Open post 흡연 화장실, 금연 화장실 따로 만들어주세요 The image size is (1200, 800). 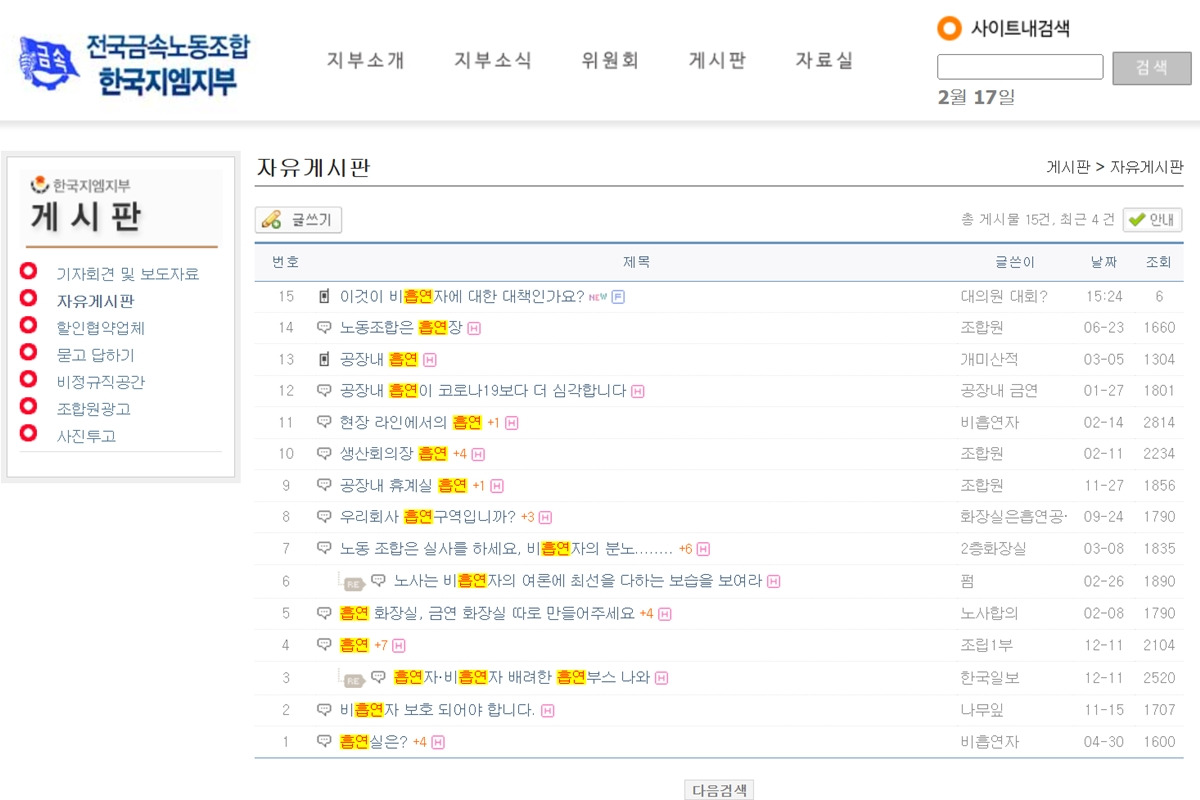[487, 613]
